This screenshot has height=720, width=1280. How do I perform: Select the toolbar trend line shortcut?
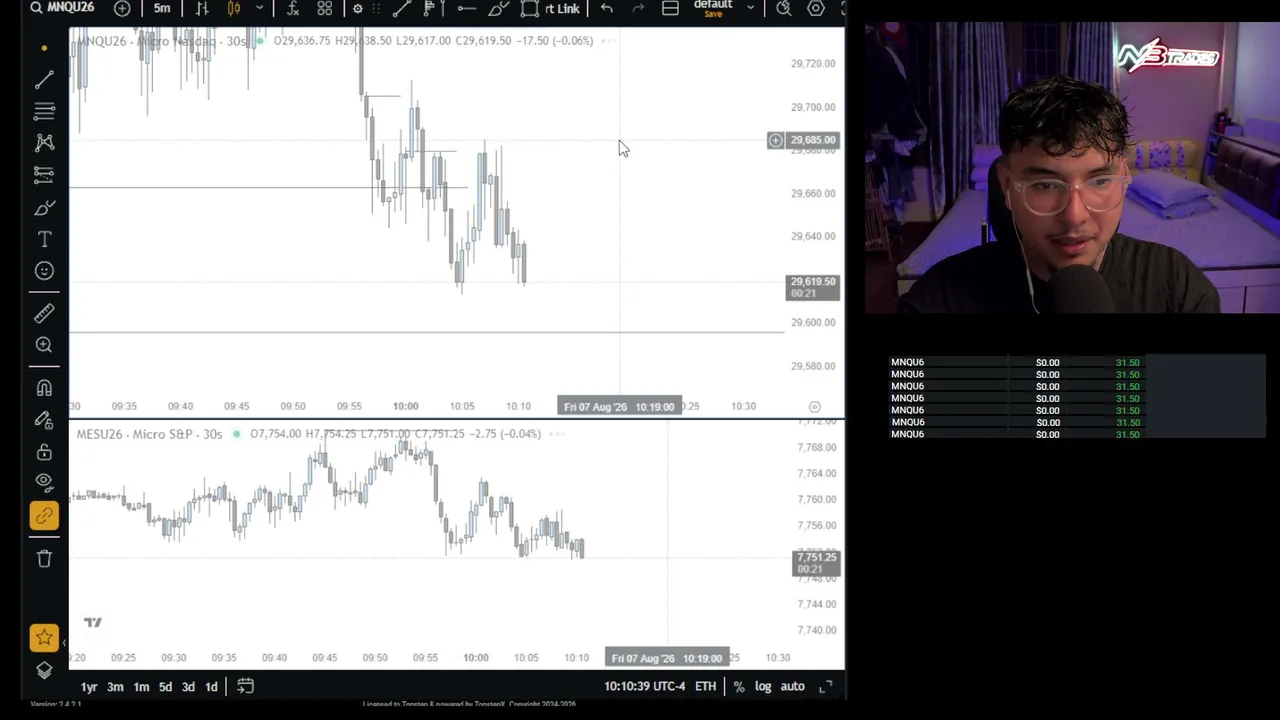coord(401,8)
